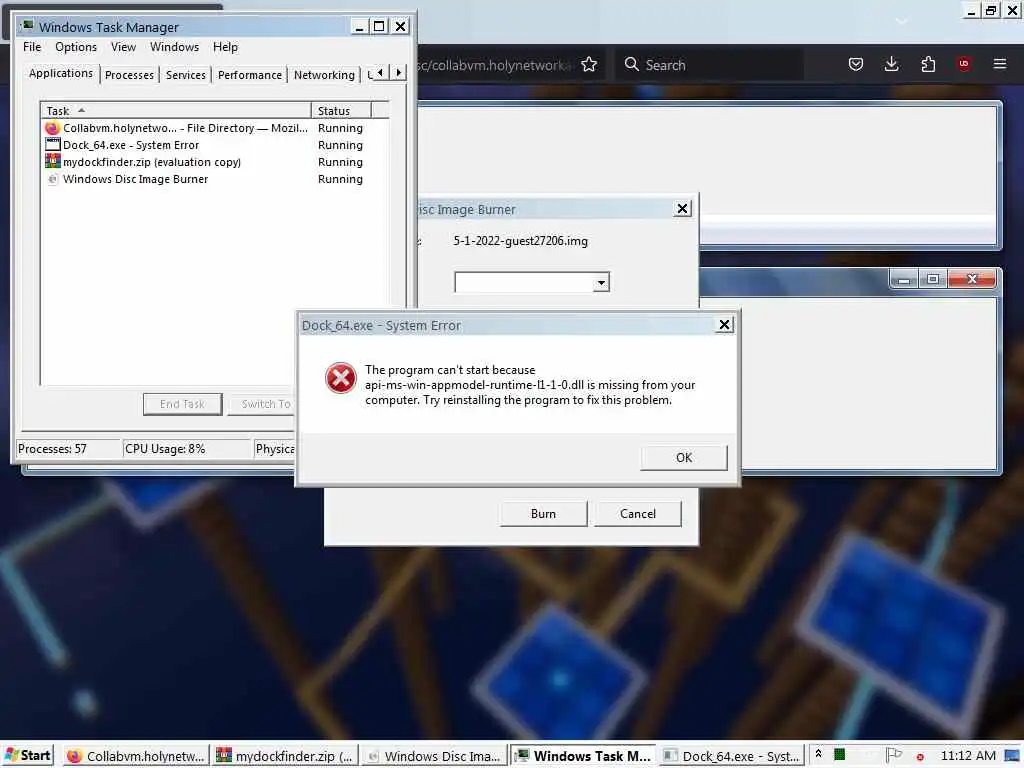Viewport: 1024px width, 768px height.
Task: Click Cancel in Disc Image Burner
Action: click(x=637, y=514)
